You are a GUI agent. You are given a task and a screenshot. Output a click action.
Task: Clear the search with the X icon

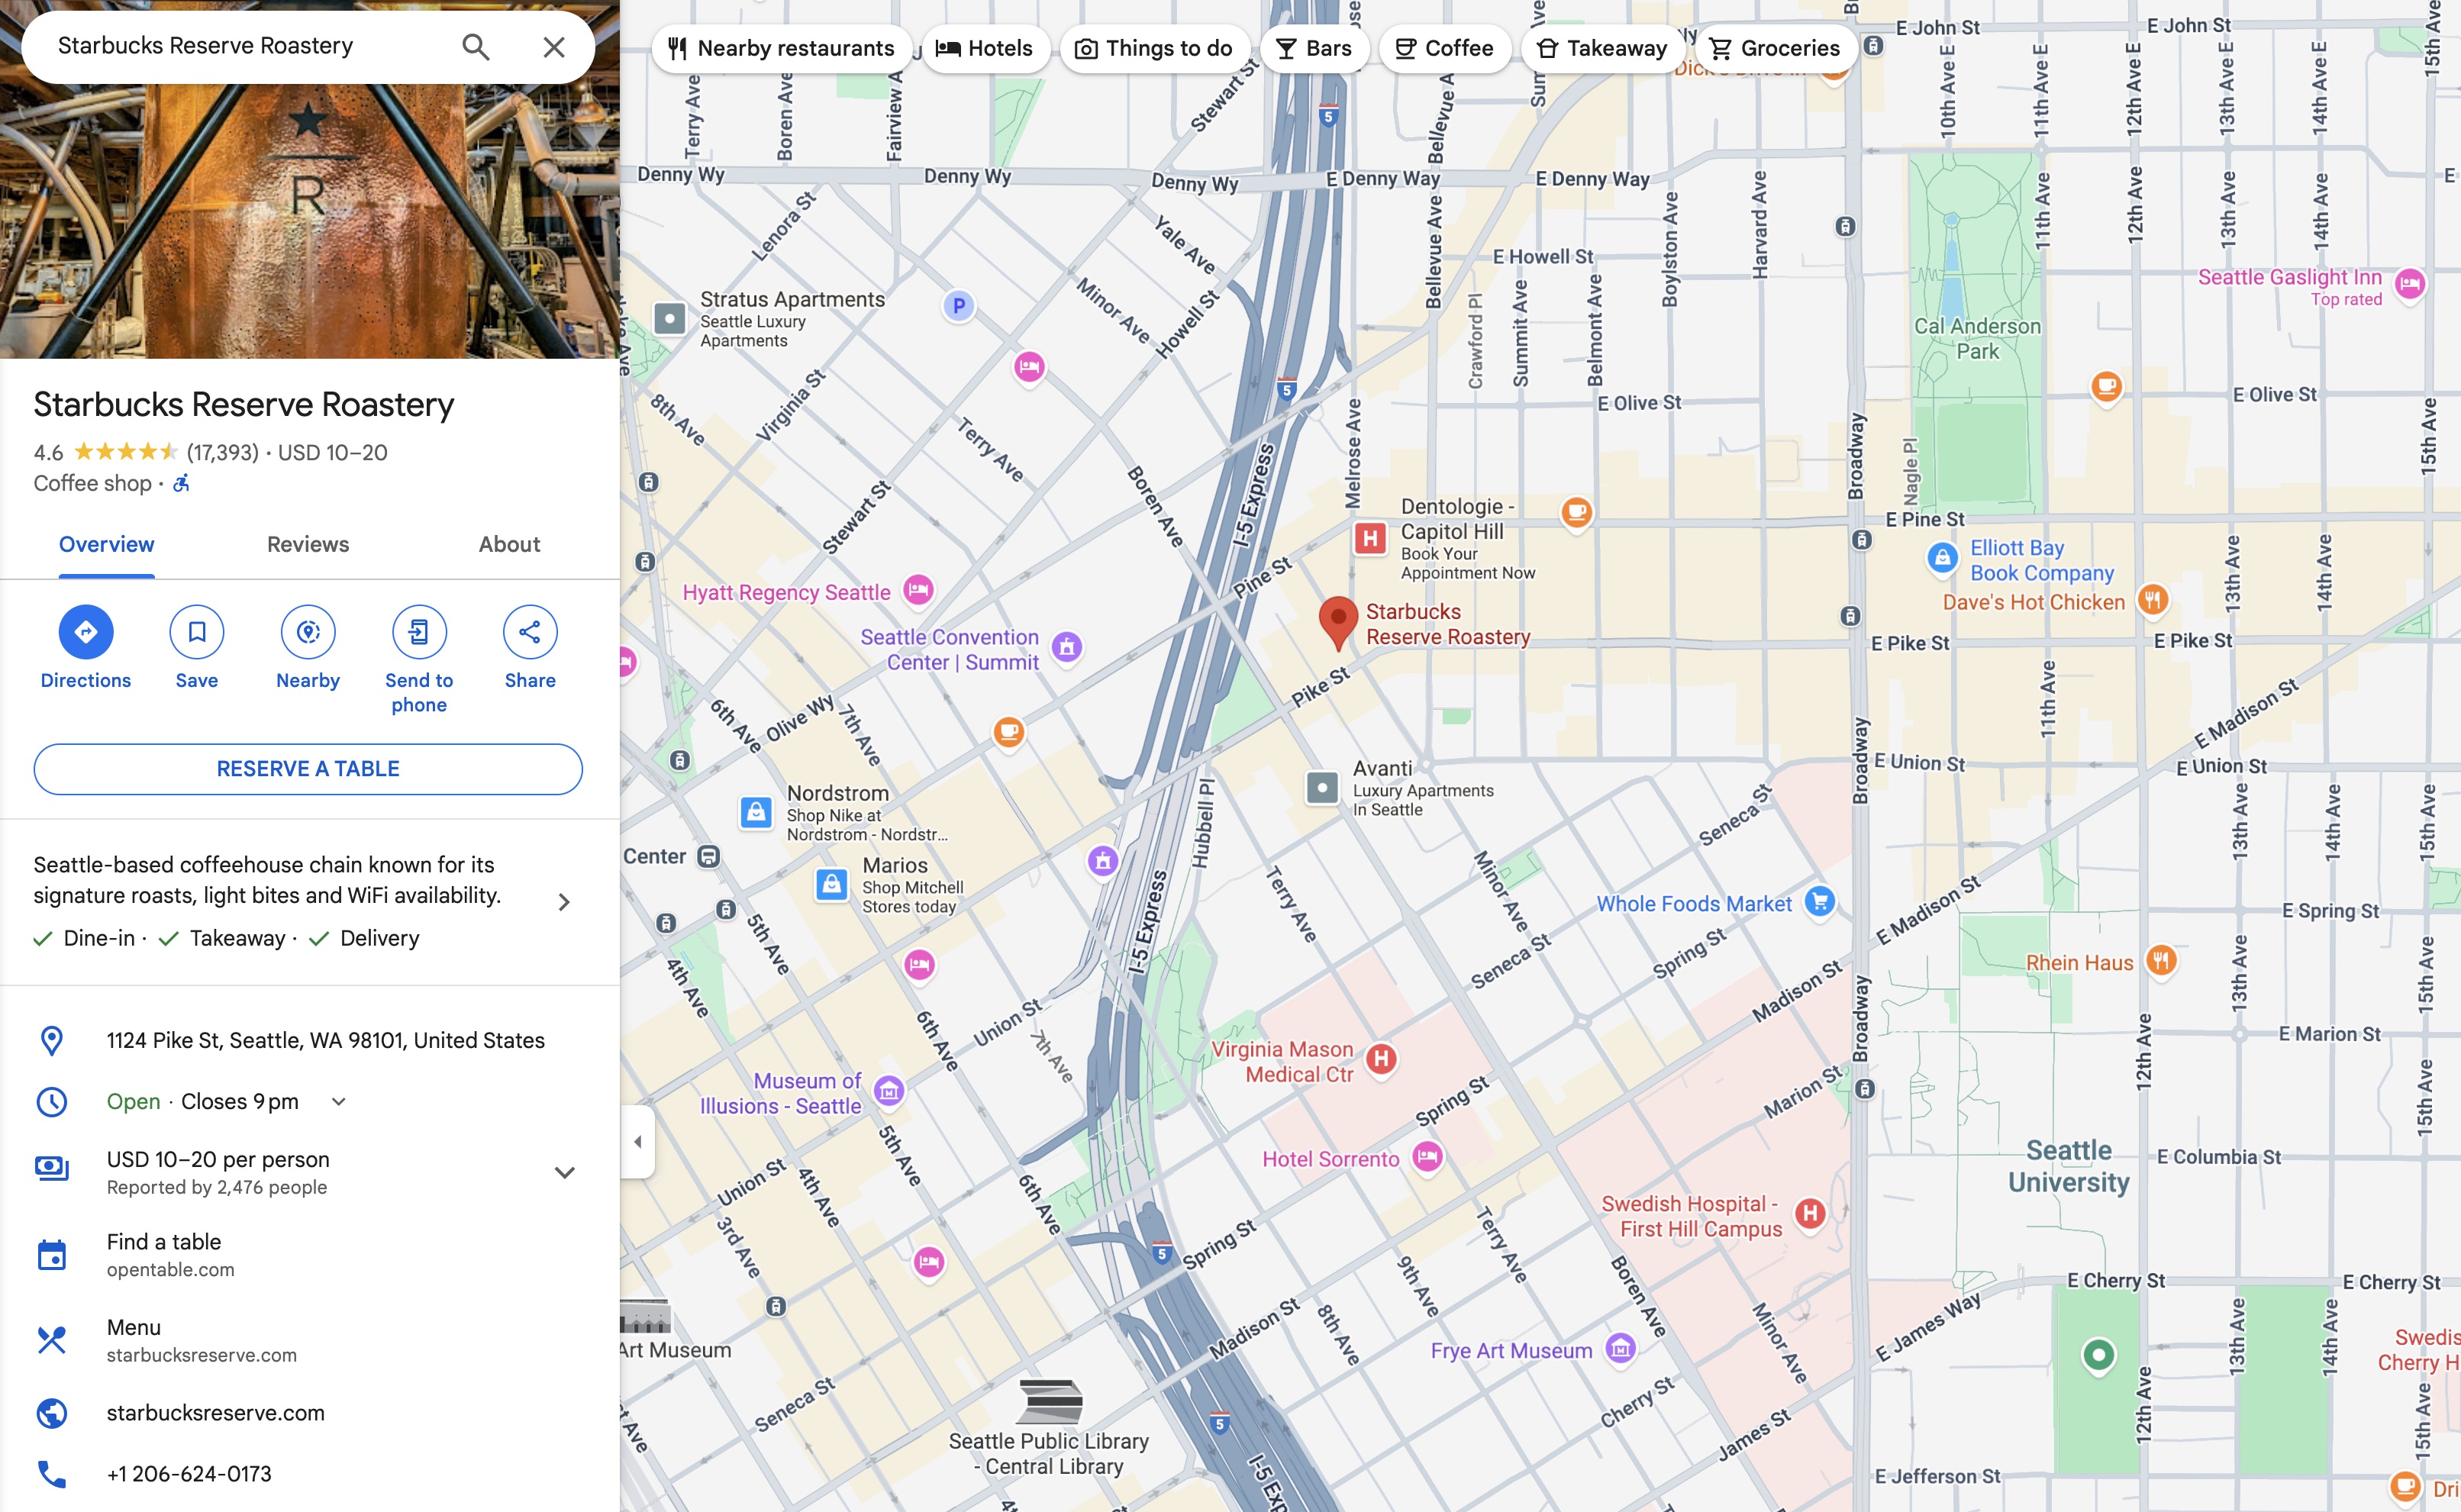pyautogui.click(x=554, y=47)
